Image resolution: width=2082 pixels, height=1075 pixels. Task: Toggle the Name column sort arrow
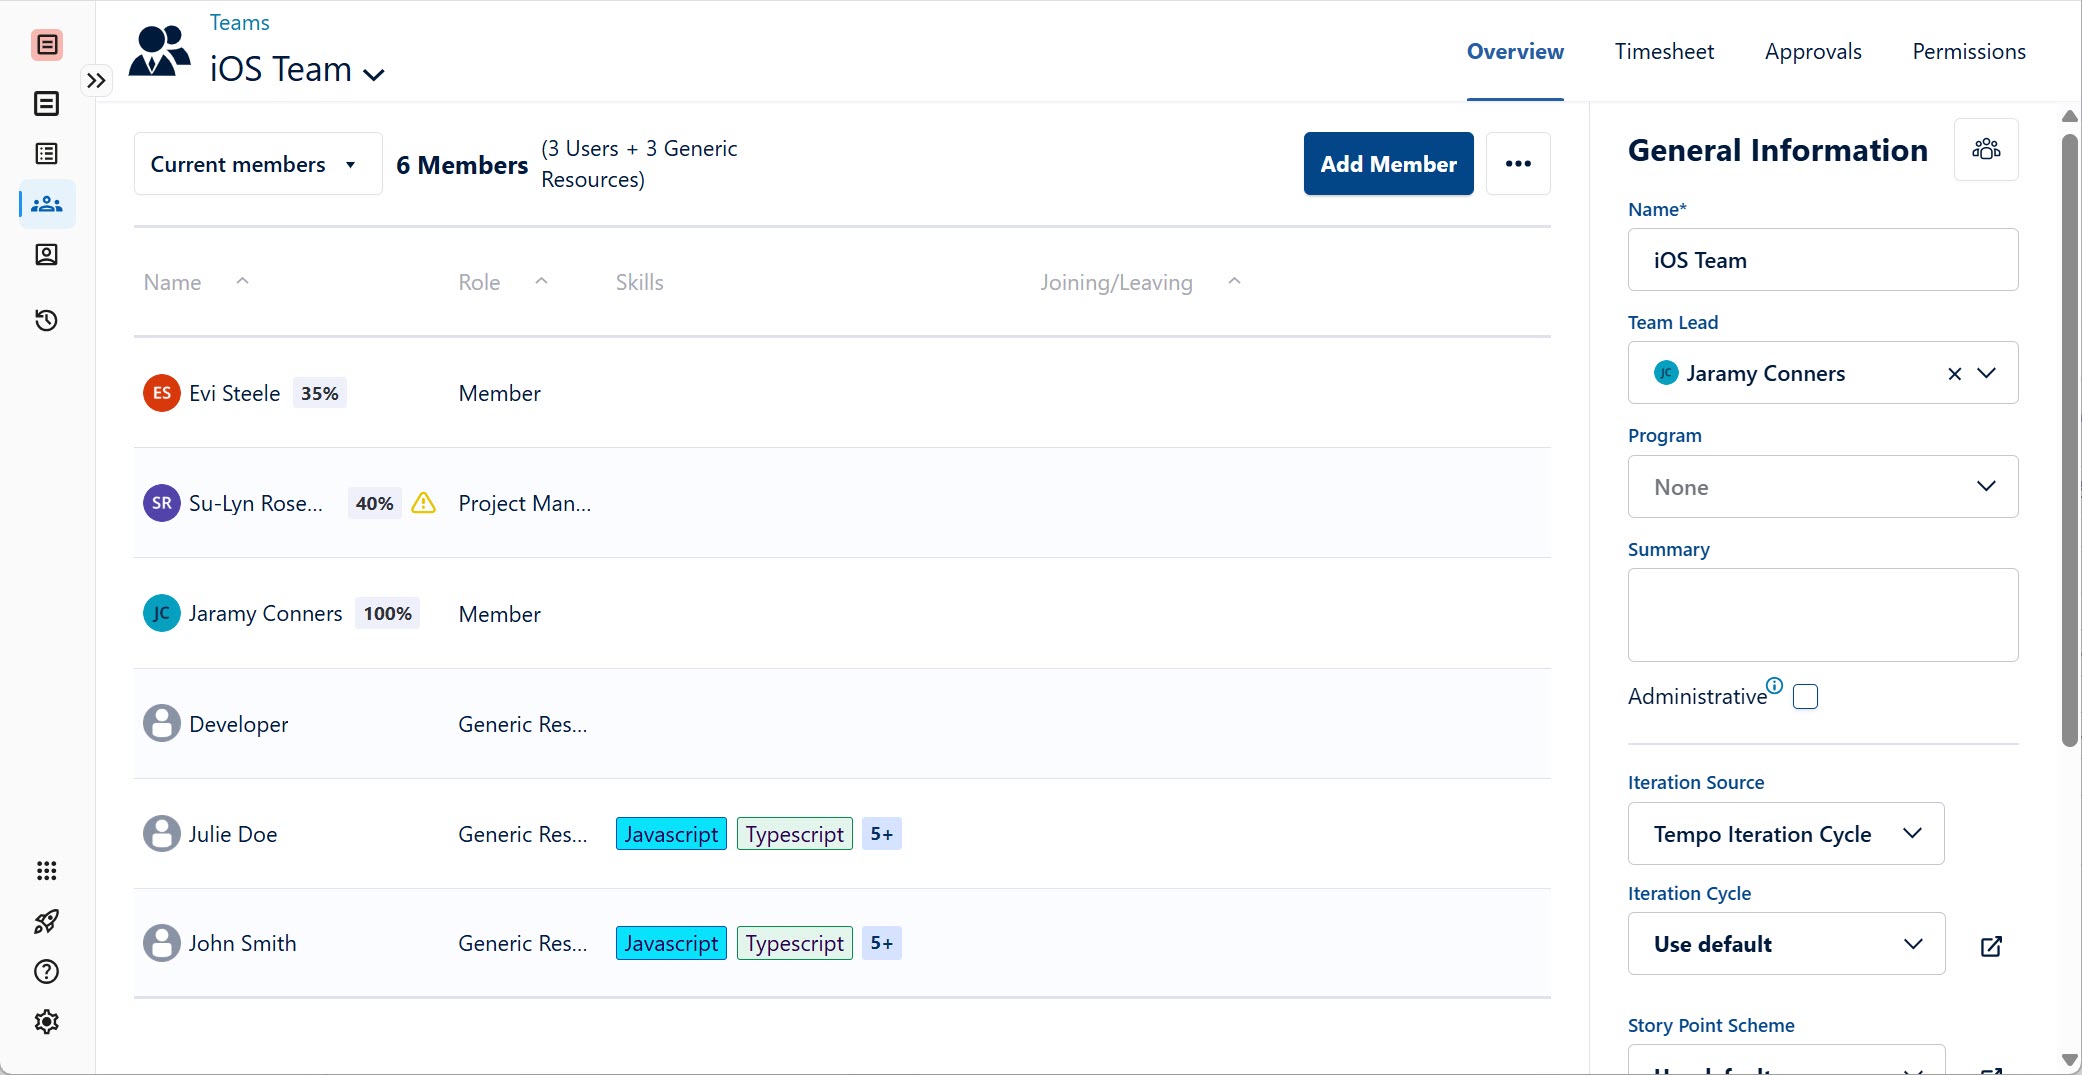(242, 281)
